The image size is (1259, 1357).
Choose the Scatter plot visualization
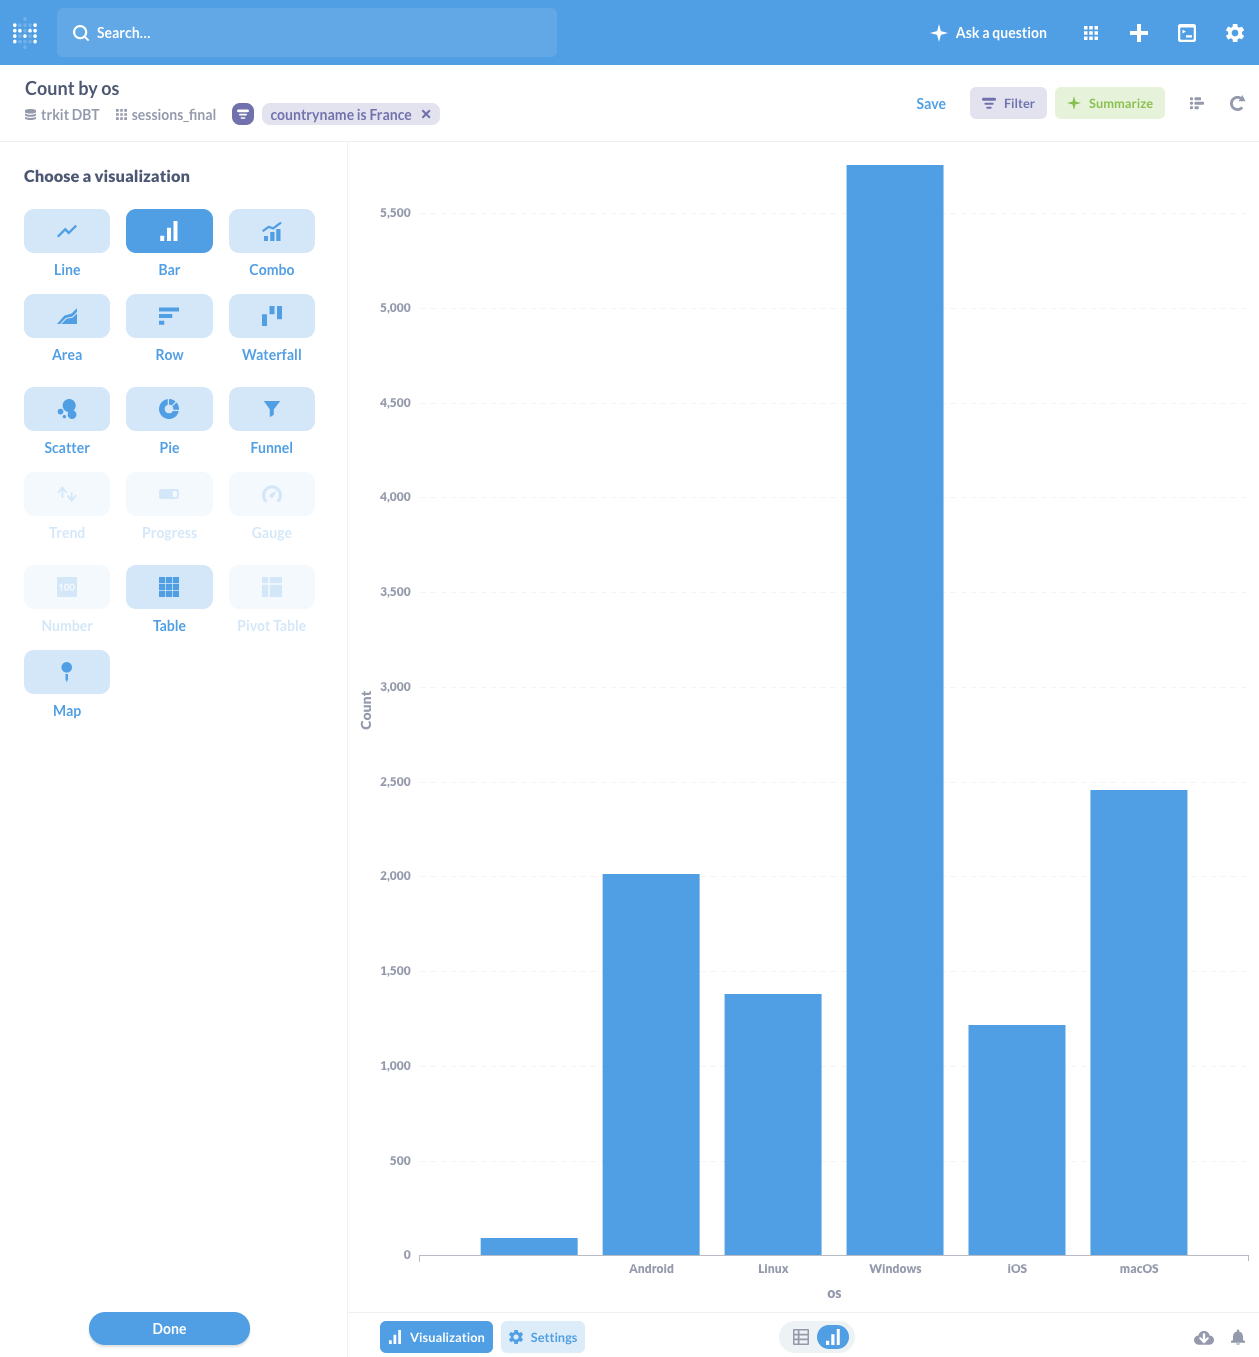pos(67,409)
